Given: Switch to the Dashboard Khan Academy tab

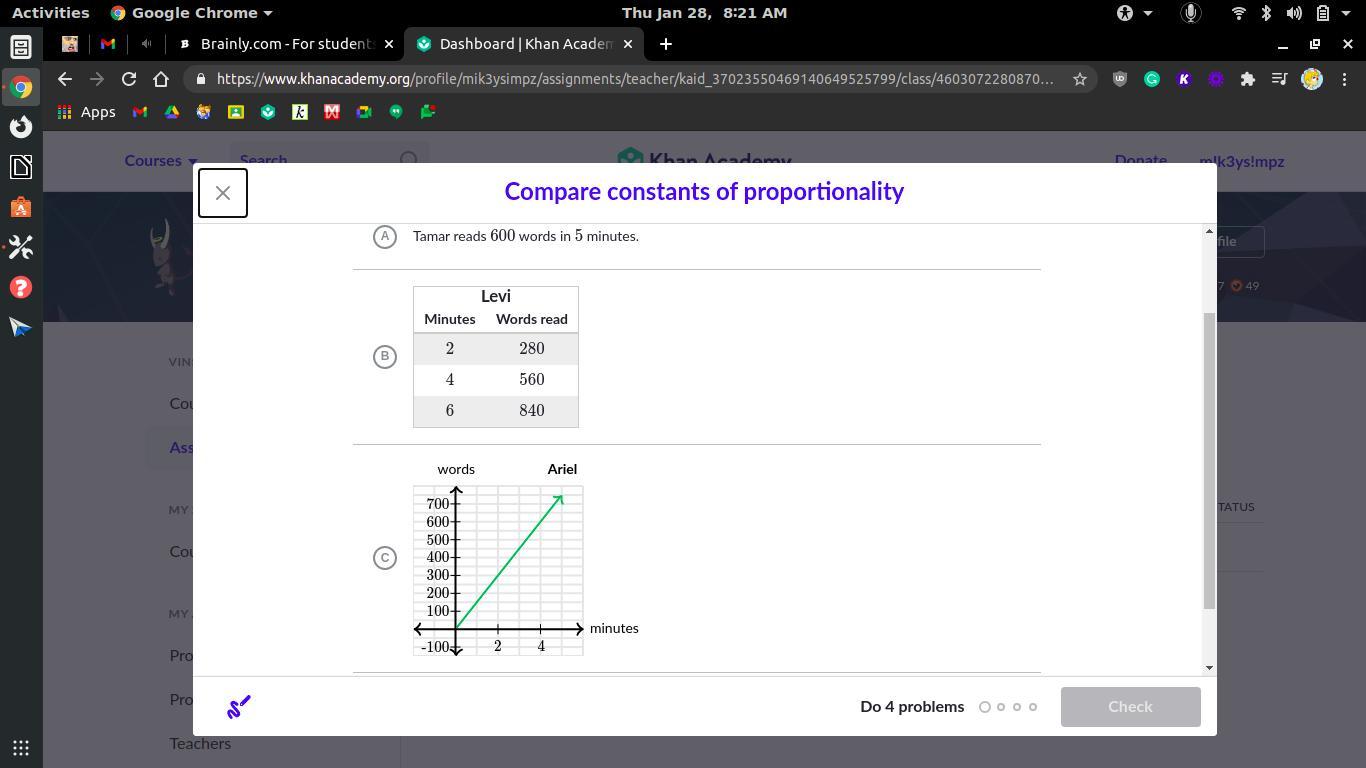Looking at the screenshot, I should (524, 44).
